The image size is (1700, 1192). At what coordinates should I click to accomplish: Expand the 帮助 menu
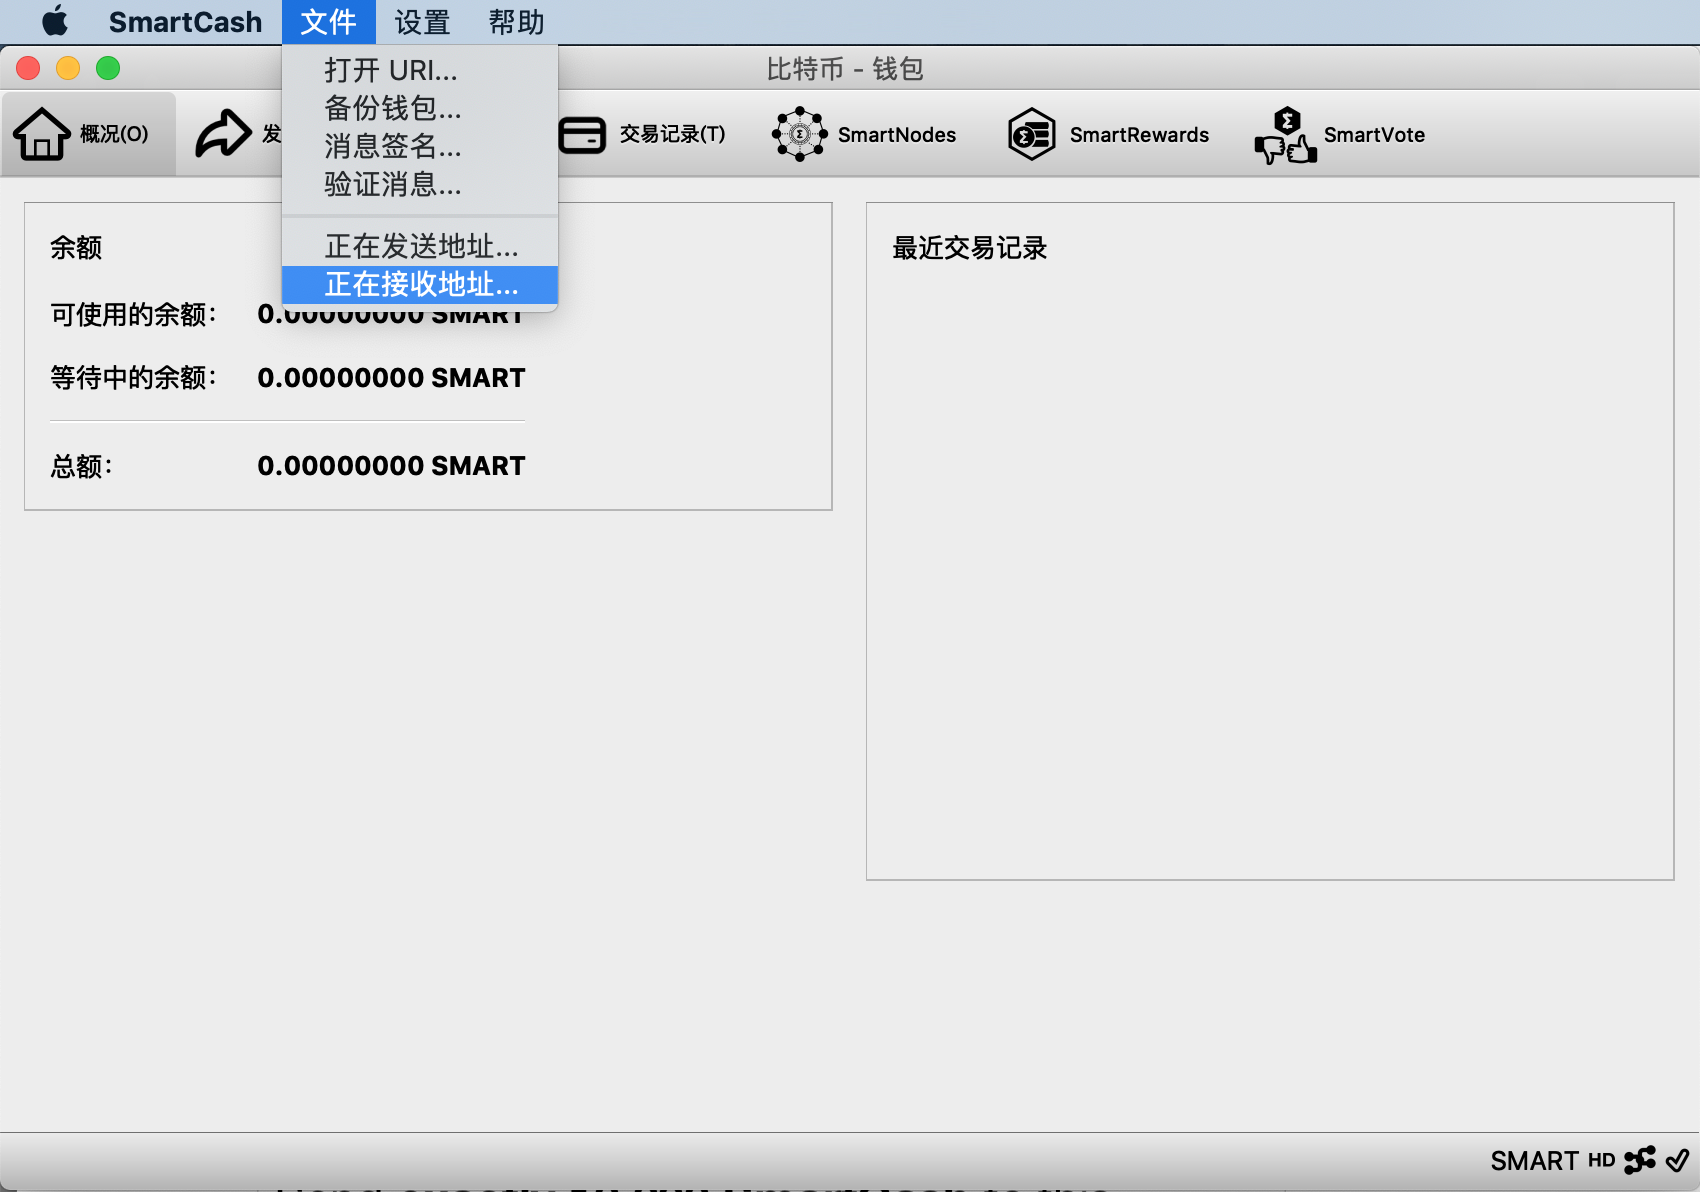point(516,22)
